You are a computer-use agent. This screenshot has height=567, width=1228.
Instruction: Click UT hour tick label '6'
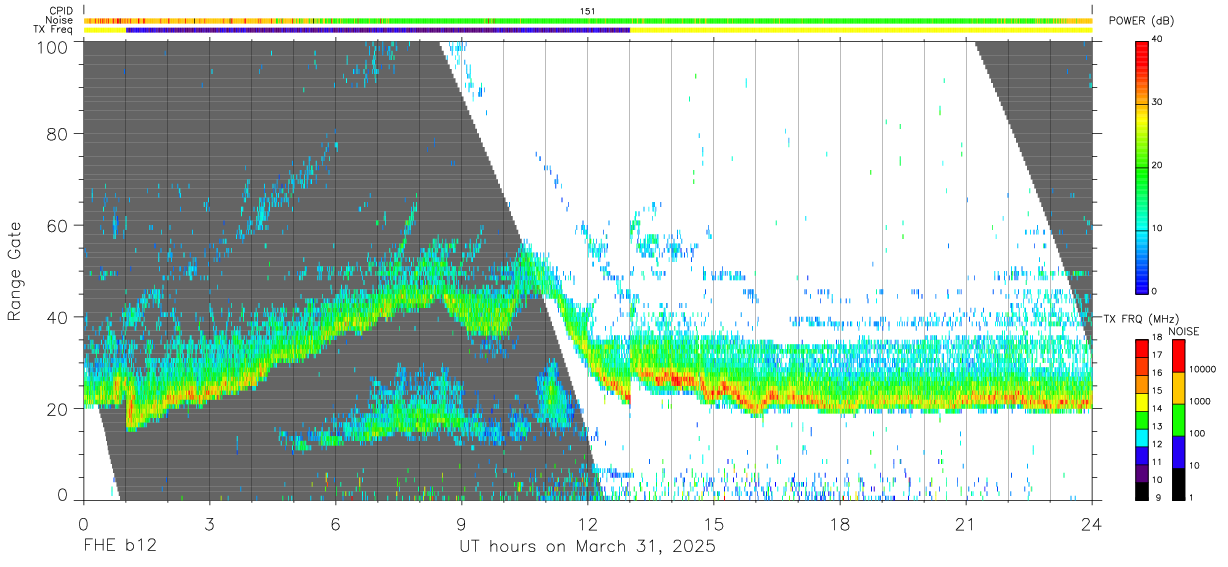[335, 523]
